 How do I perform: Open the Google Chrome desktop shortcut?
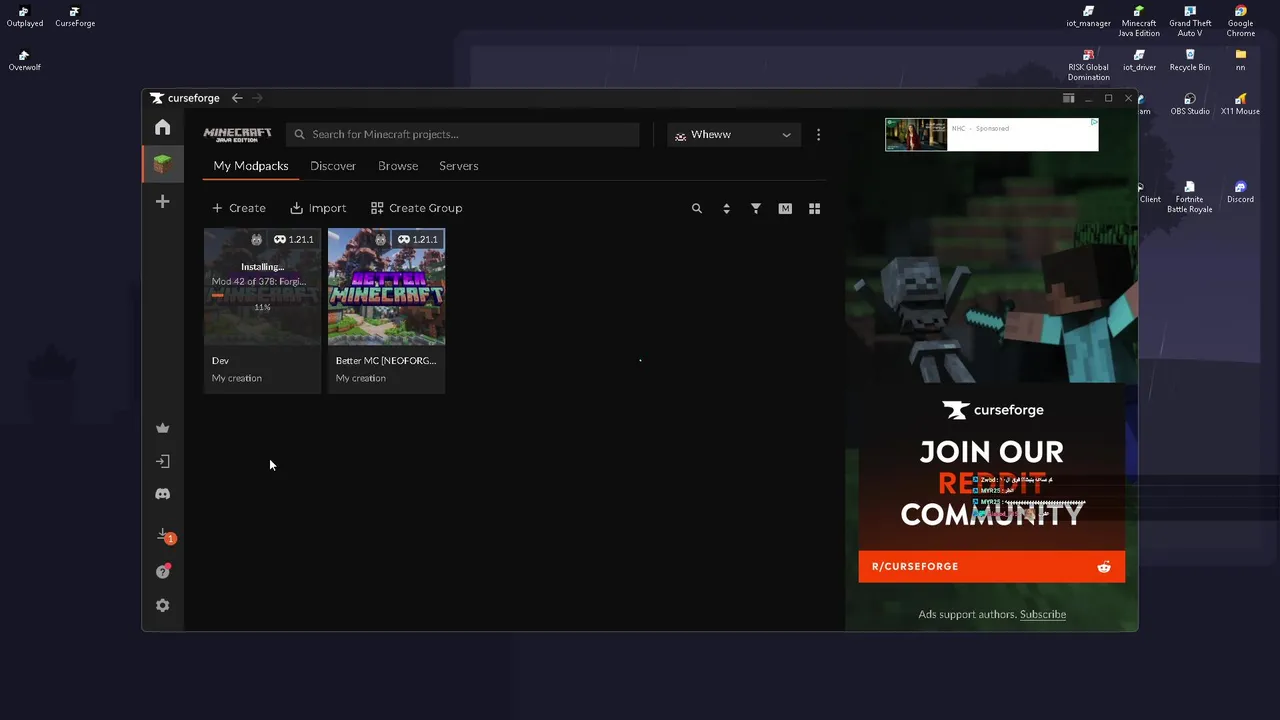pos(1240,22)
